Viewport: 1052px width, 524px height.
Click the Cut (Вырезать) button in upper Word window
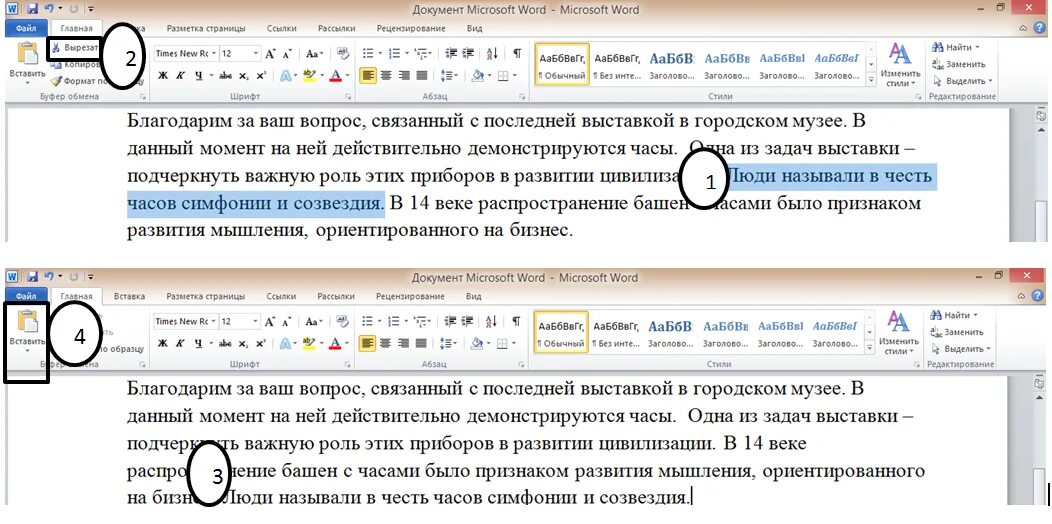pos(74,48)
